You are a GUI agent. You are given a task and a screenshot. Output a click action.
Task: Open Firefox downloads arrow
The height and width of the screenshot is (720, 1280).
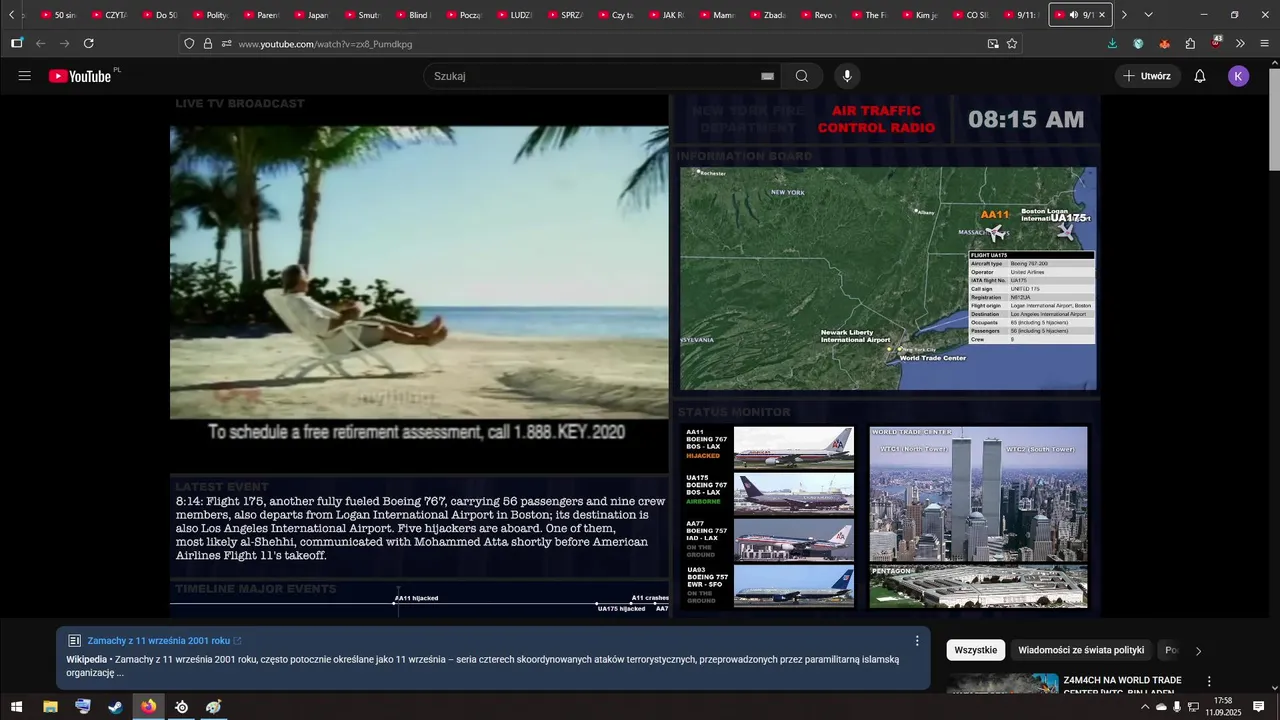point(1113,44)
